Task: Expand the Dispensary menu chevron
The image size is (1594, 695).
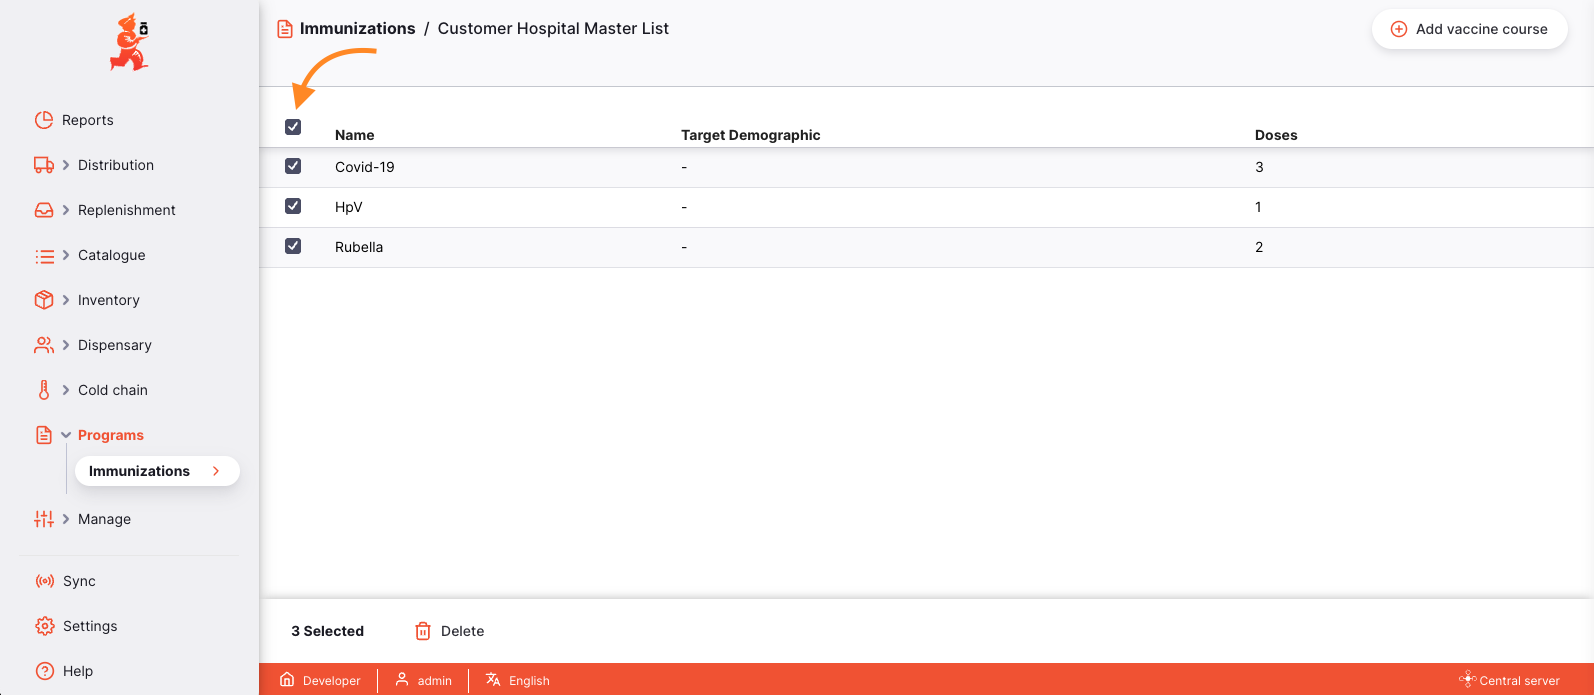Action: pos(66,345)
